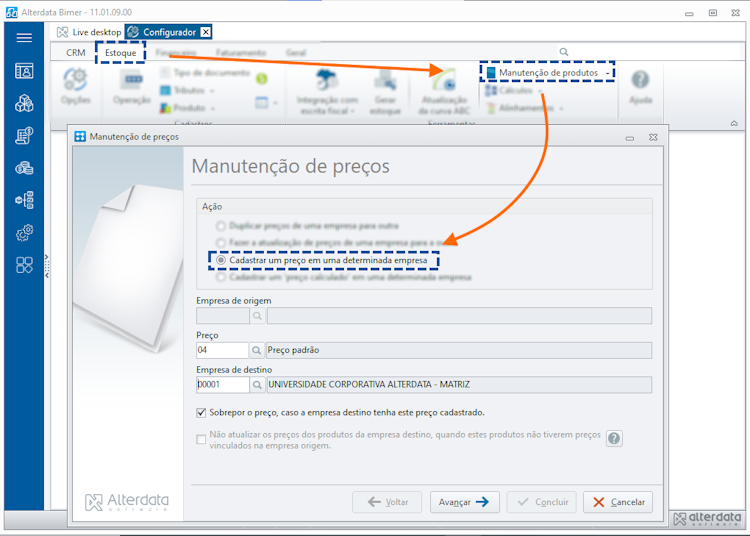The height and width of the screenshot is (536, 750).
Task: Switch to the Live desktop tab
Action: [89, 32]
